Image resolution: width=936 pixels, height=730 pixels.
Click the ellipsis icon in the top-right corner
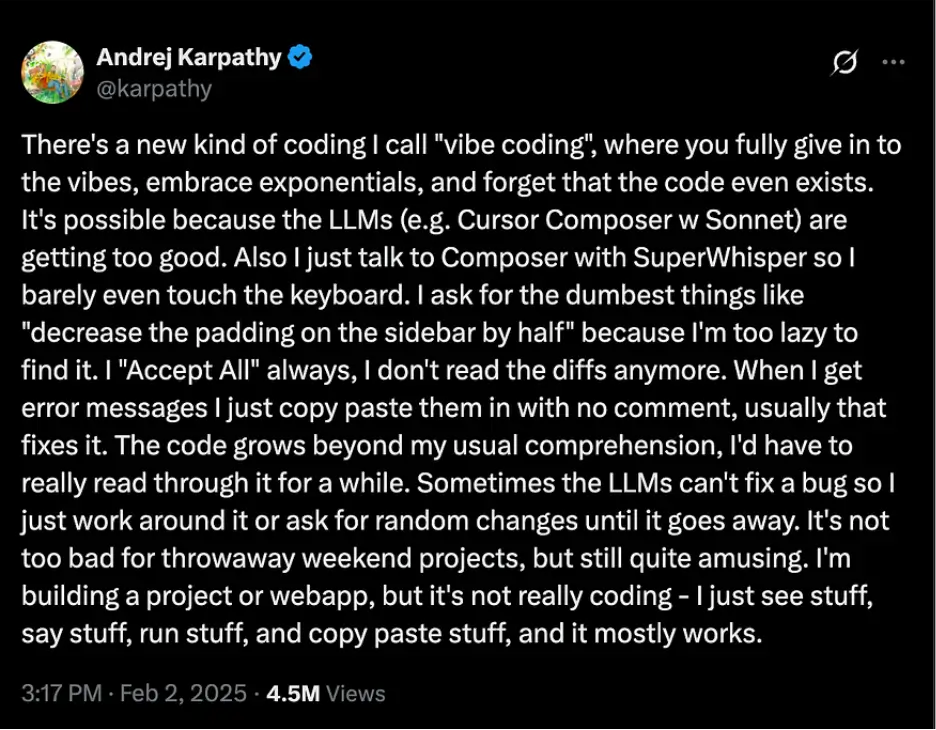(893, 62)
